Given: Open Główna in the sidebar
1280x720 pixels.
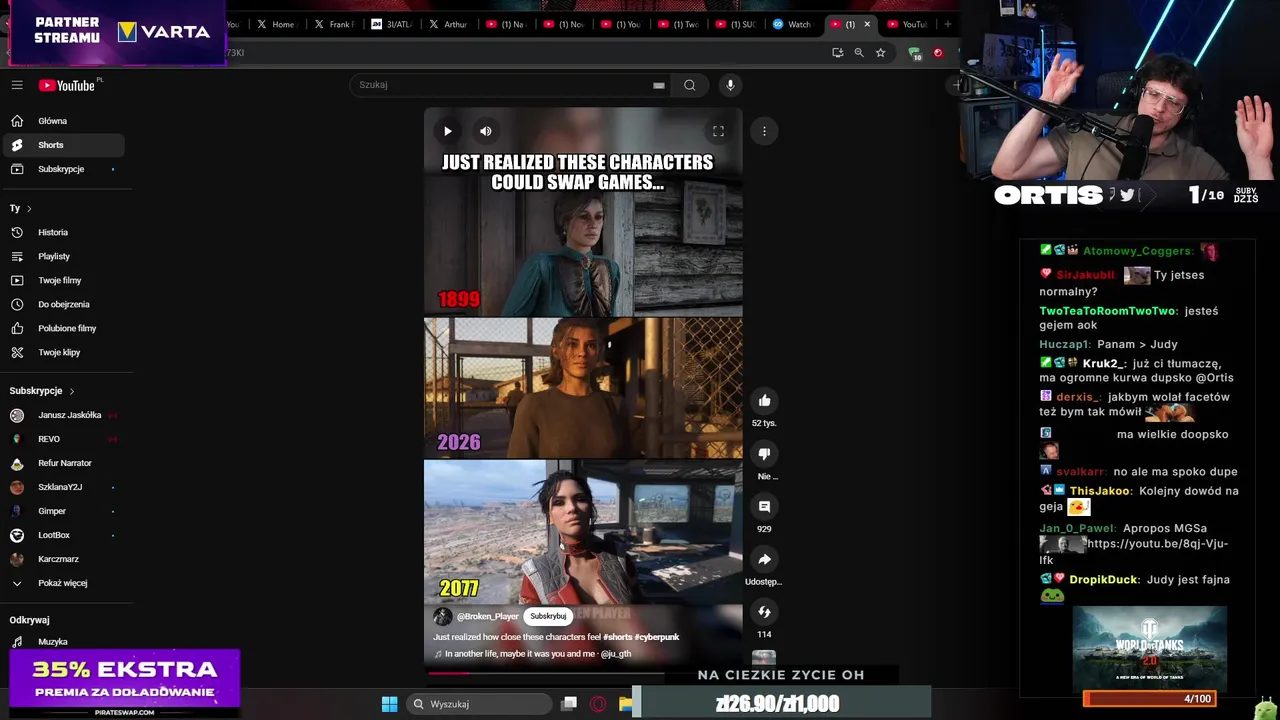Looking at the screenshot, I should click(x=62, y=121).
